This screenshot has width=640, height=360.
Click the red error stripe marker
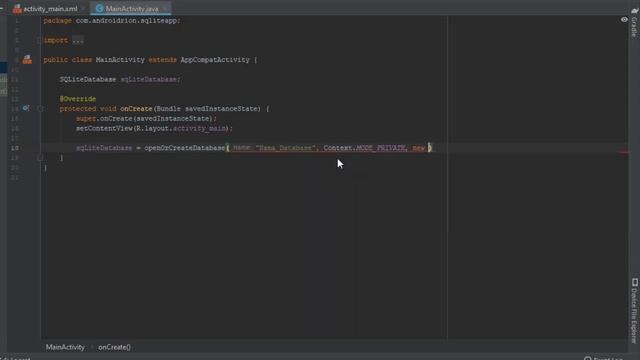(x=624, y=152)
